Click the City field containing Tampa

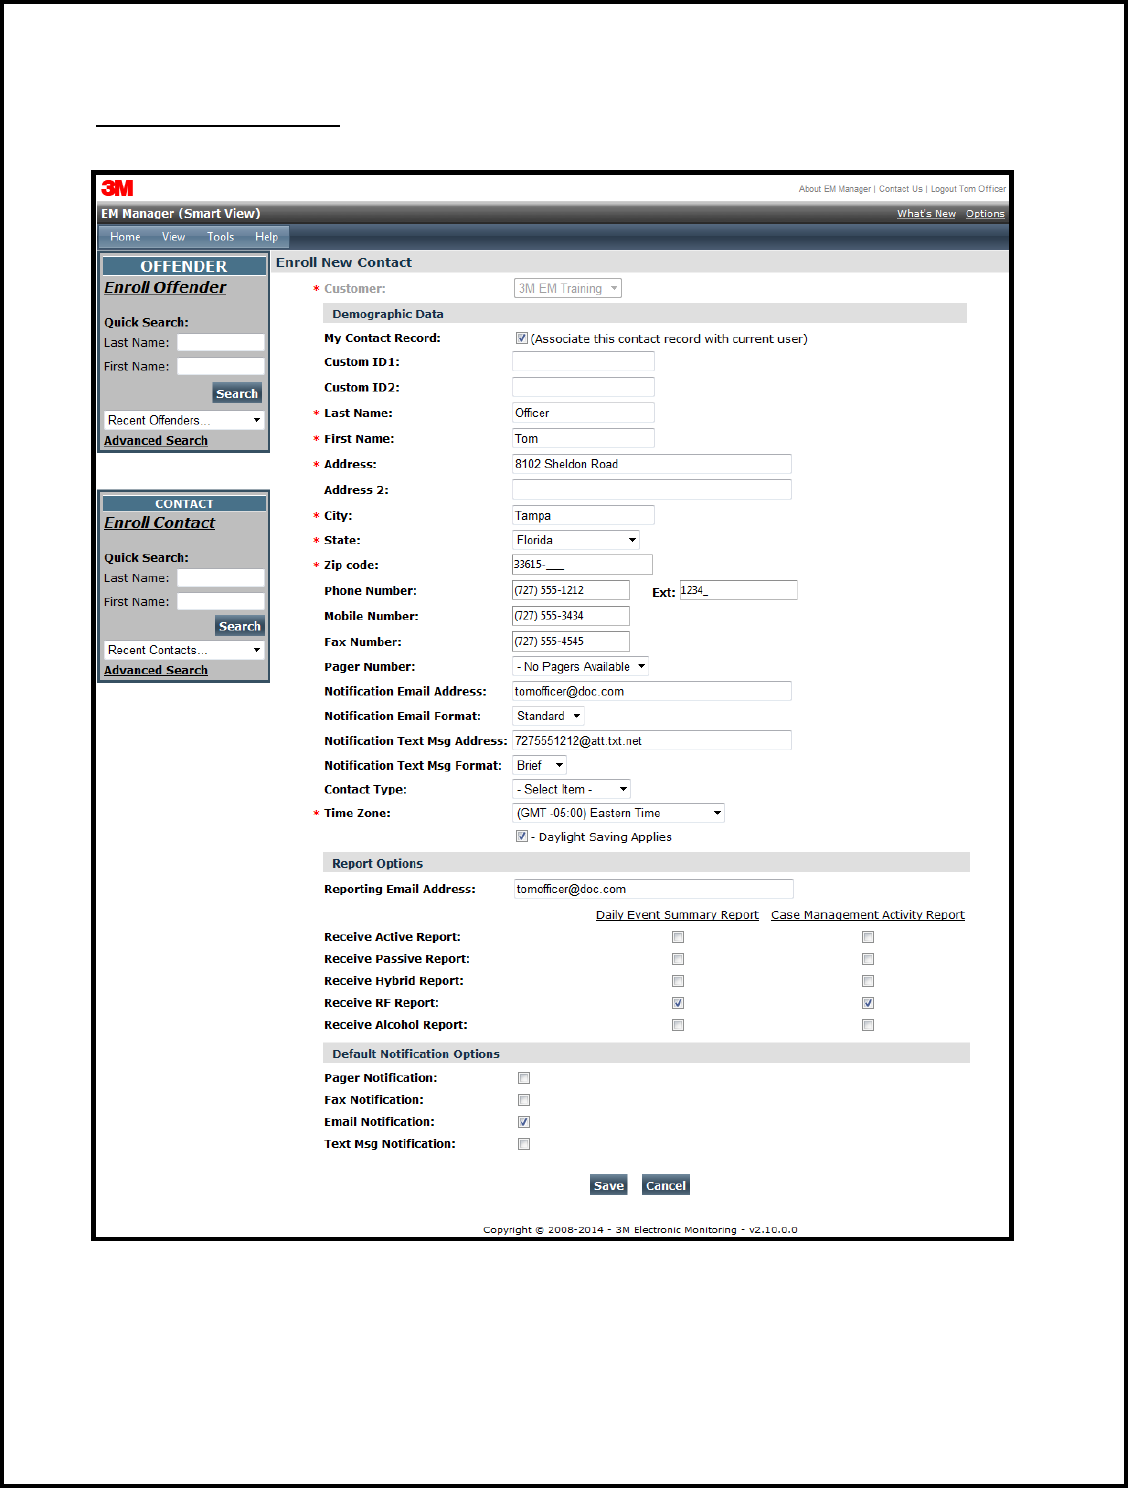click(x=583, y=515)
